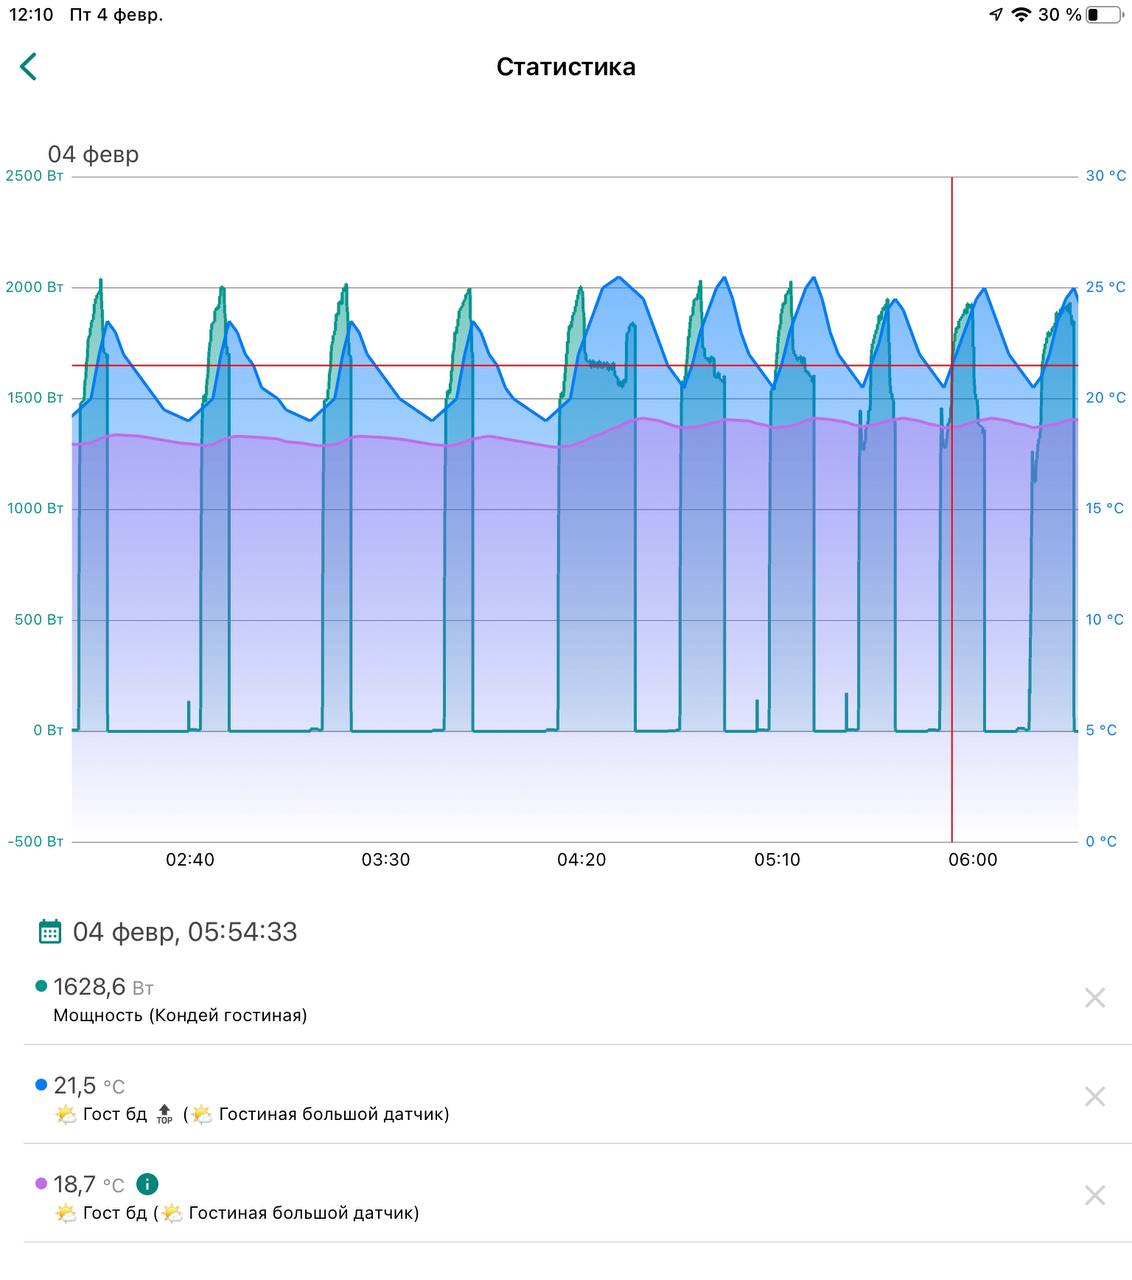Image resolution: width=1132 pixels, height=1280 pixels.
Task: Open the date 04 февр, 05:54:33
Action: click(x=185, y=932)
